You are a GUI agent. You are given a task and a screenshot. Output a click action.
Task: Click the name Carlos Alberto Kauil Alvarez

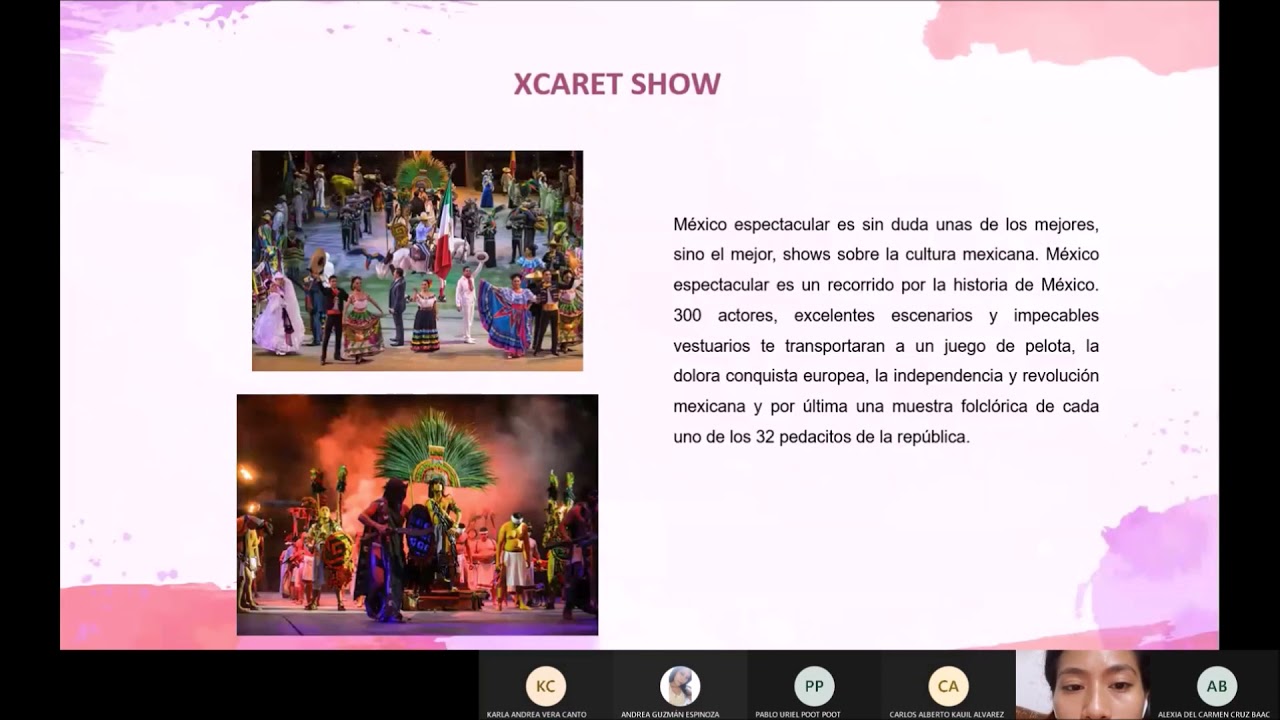[x=946, y=715]
